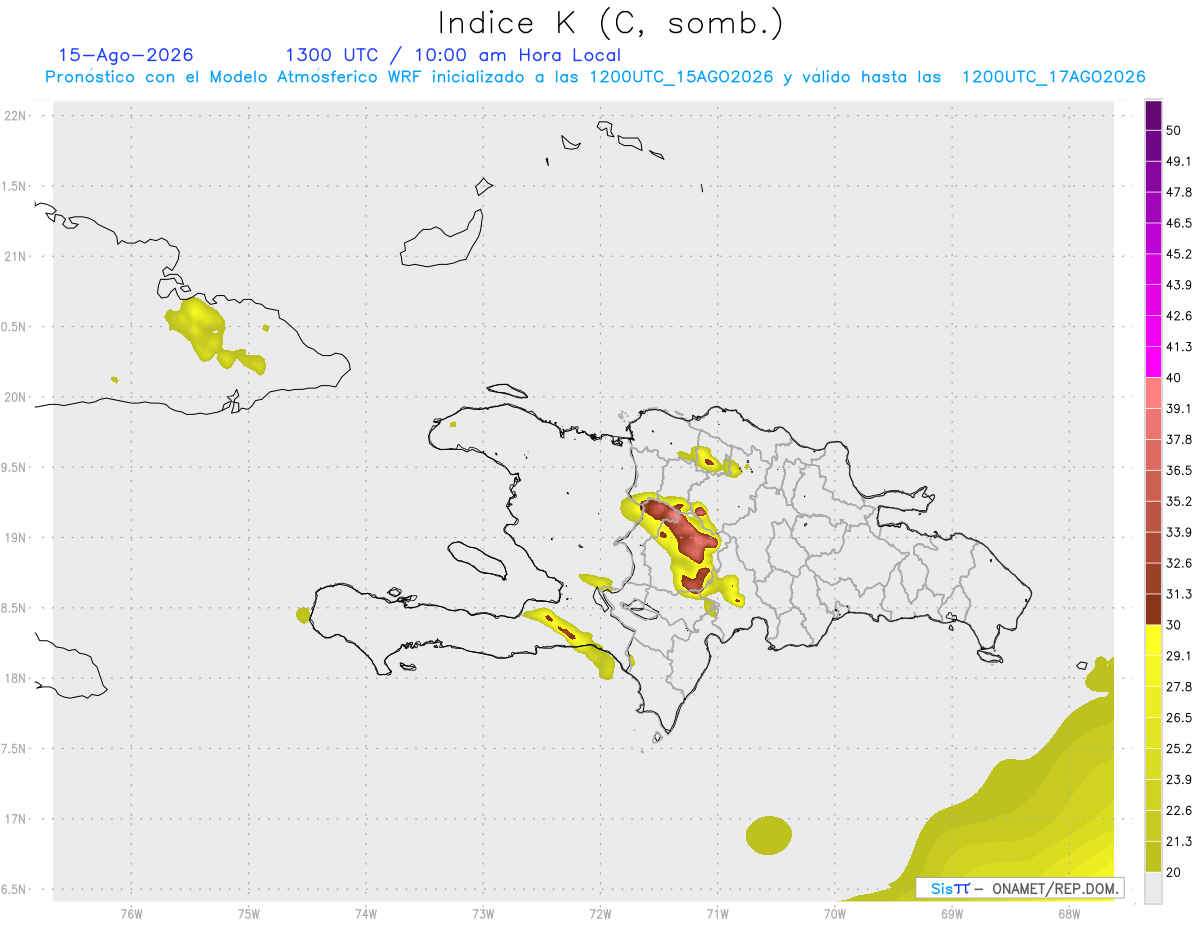Viewport: 1200px width, 927px height.
Task: Click the colorbar value '22.6'
Action: point(1178,810)
